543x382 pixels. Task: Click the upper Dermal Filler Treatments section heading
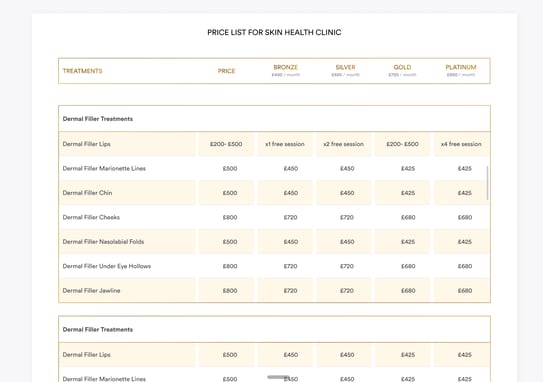pyautogui.click(x=98, y=119)
